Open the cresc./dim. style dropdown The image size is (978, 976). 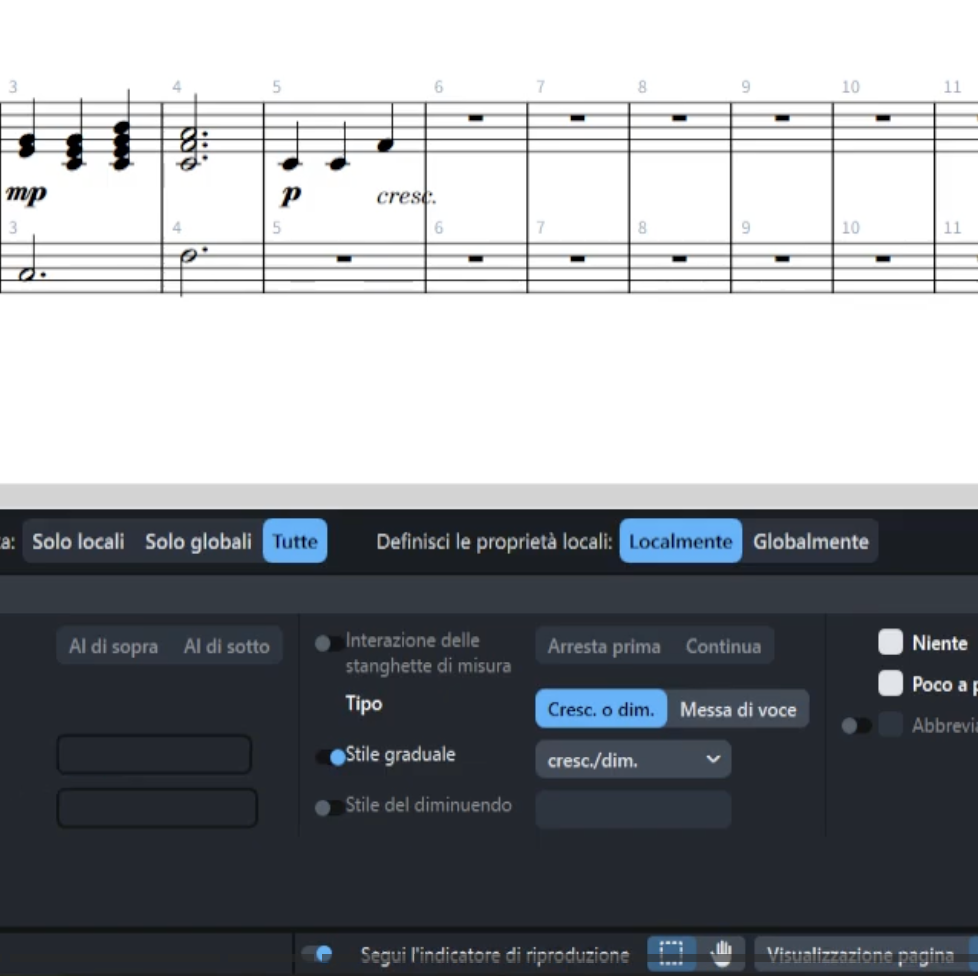tap(633, 760)
